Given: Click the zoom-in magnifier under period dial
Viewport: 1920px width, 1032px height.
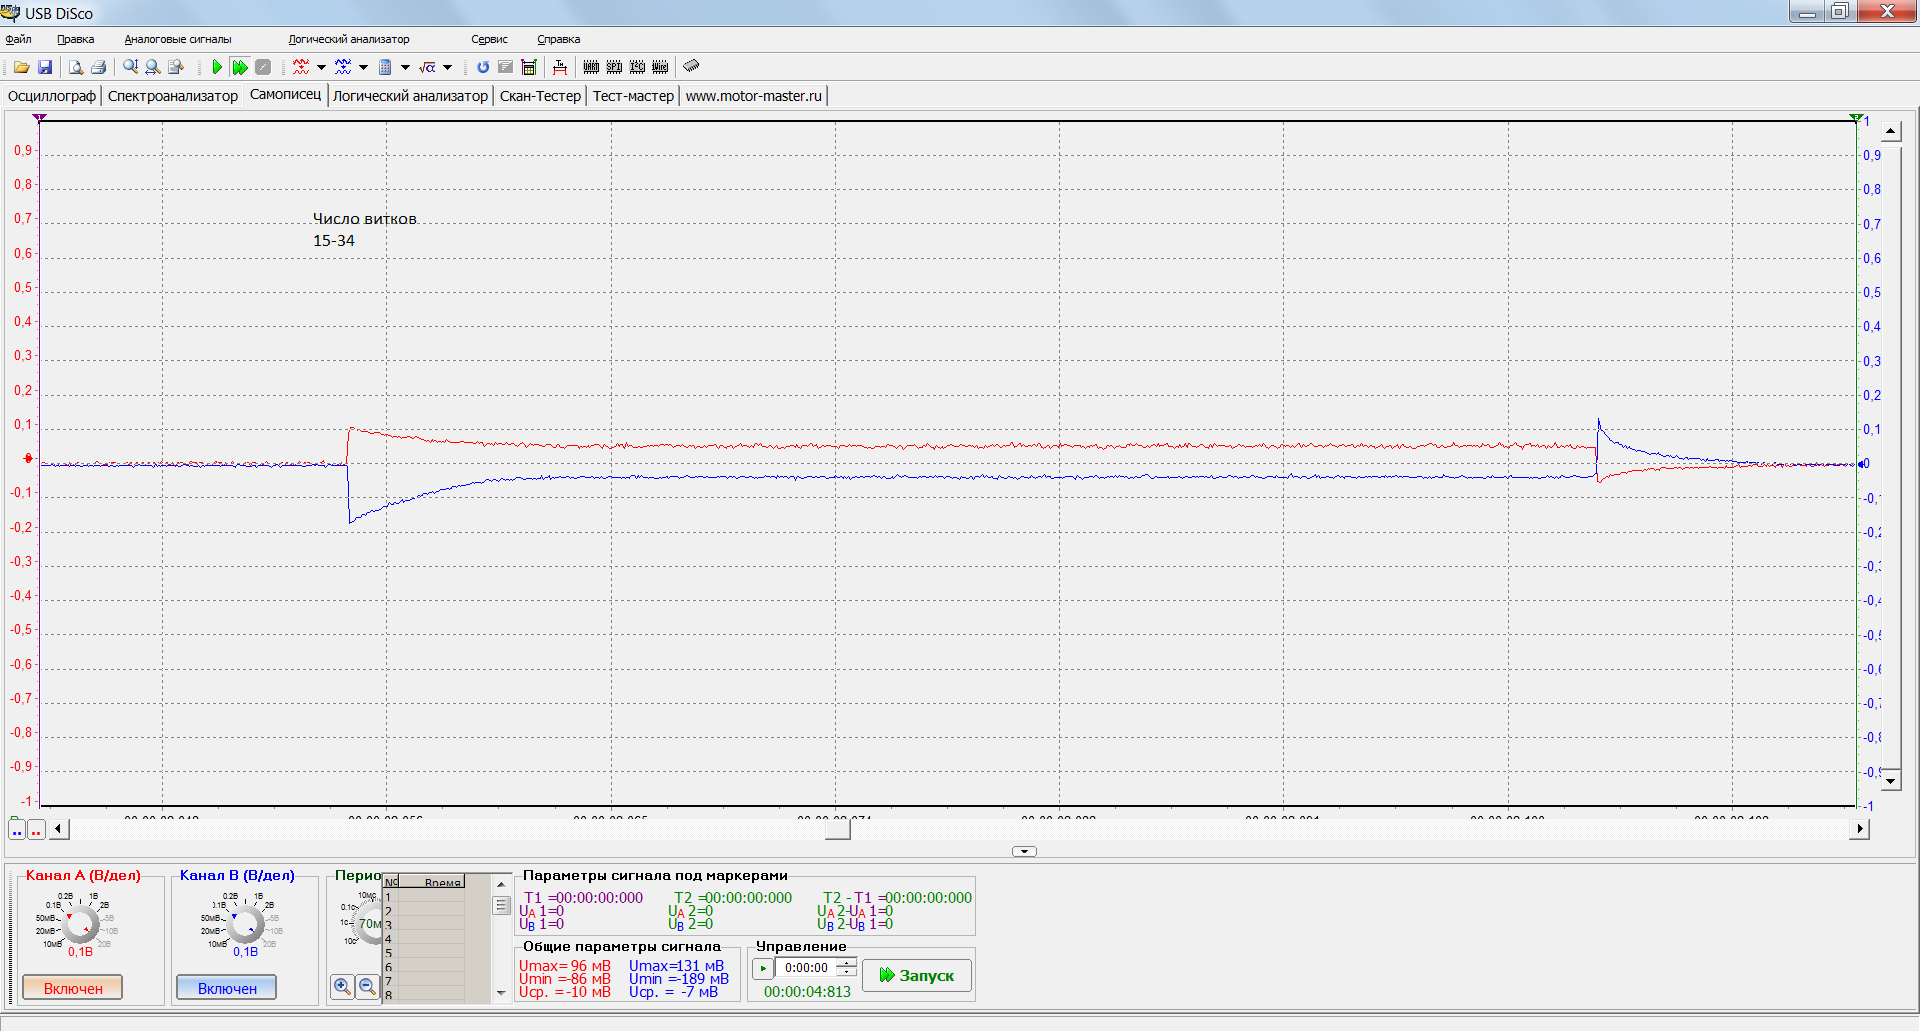Looking at the screenshot, I should click(342, 987).
